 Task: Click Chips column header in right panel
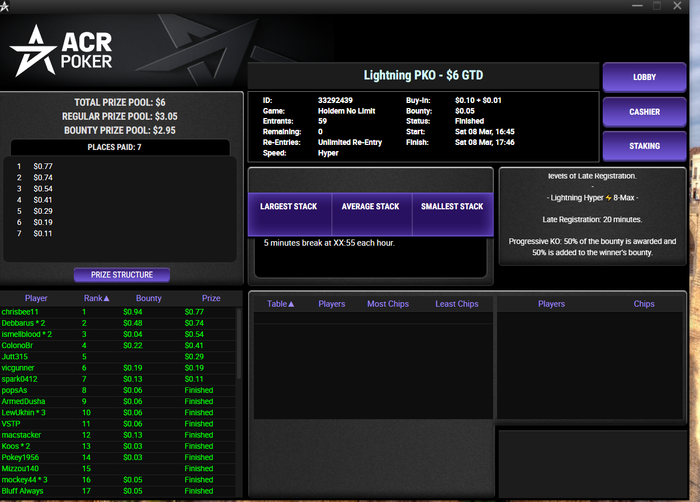[x=644, y=304]
